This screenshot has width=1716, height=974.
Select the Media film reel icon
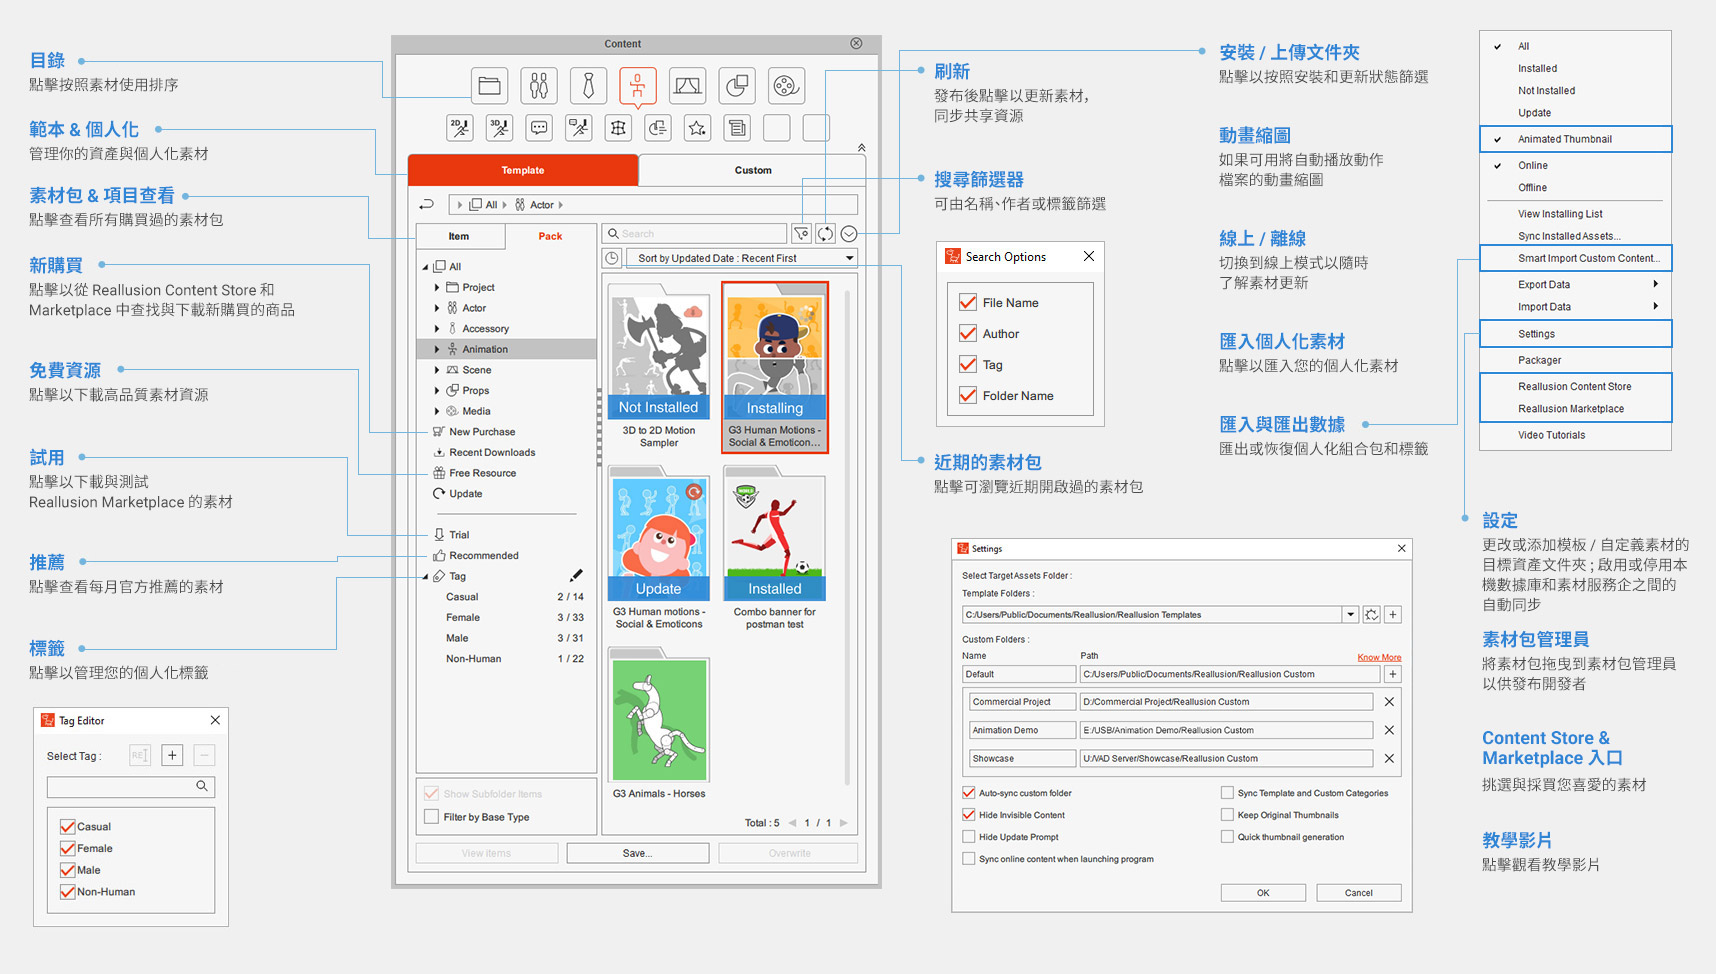(x=786, y=86)
